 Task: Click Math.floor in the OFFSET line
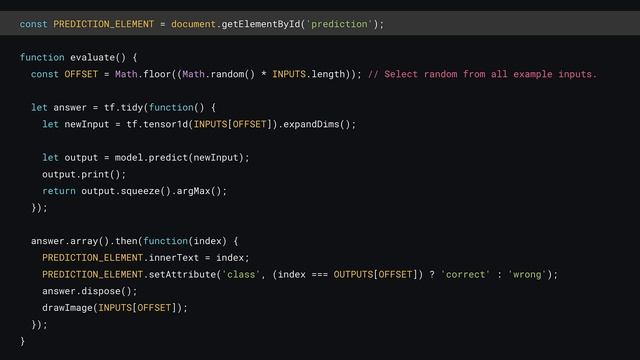[x=142, y=74]
